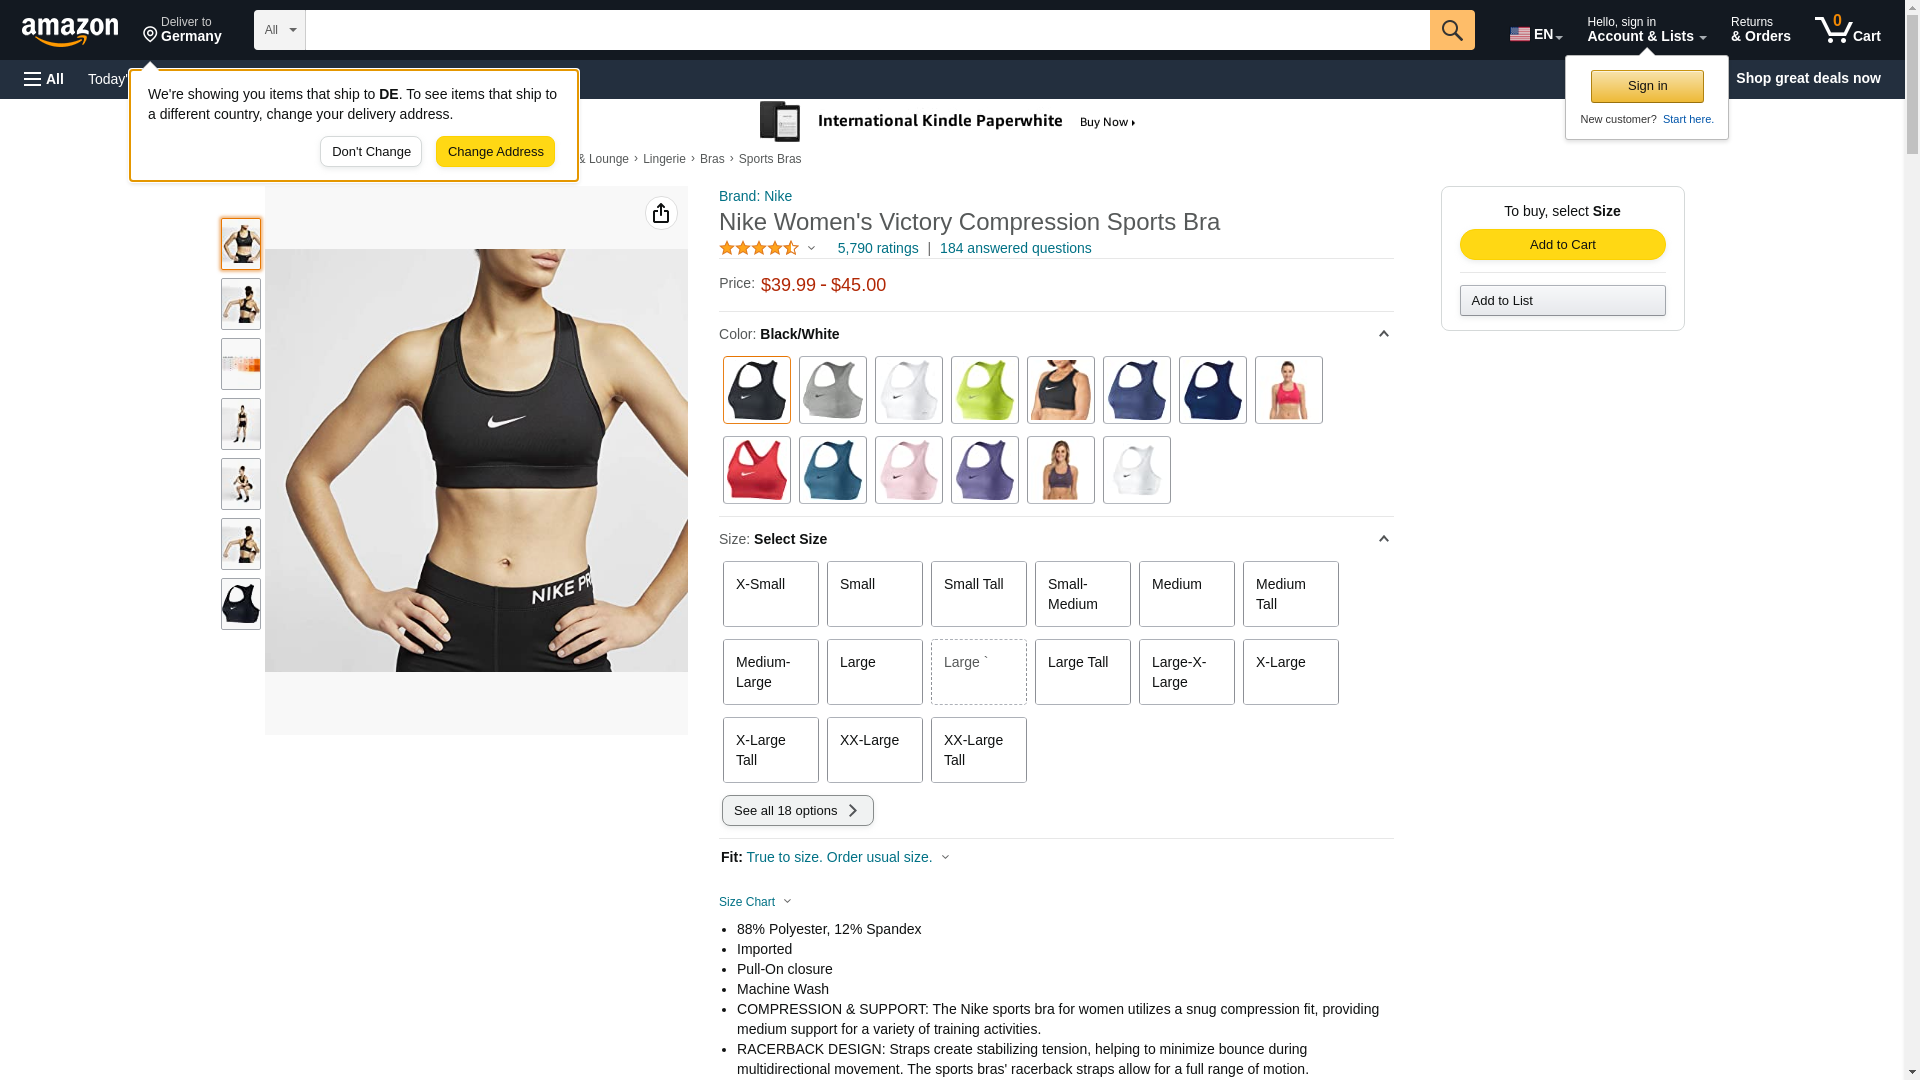Click the Deliver to Germany location icon
The image size is (1920, 1080).
tap(150, 35)
